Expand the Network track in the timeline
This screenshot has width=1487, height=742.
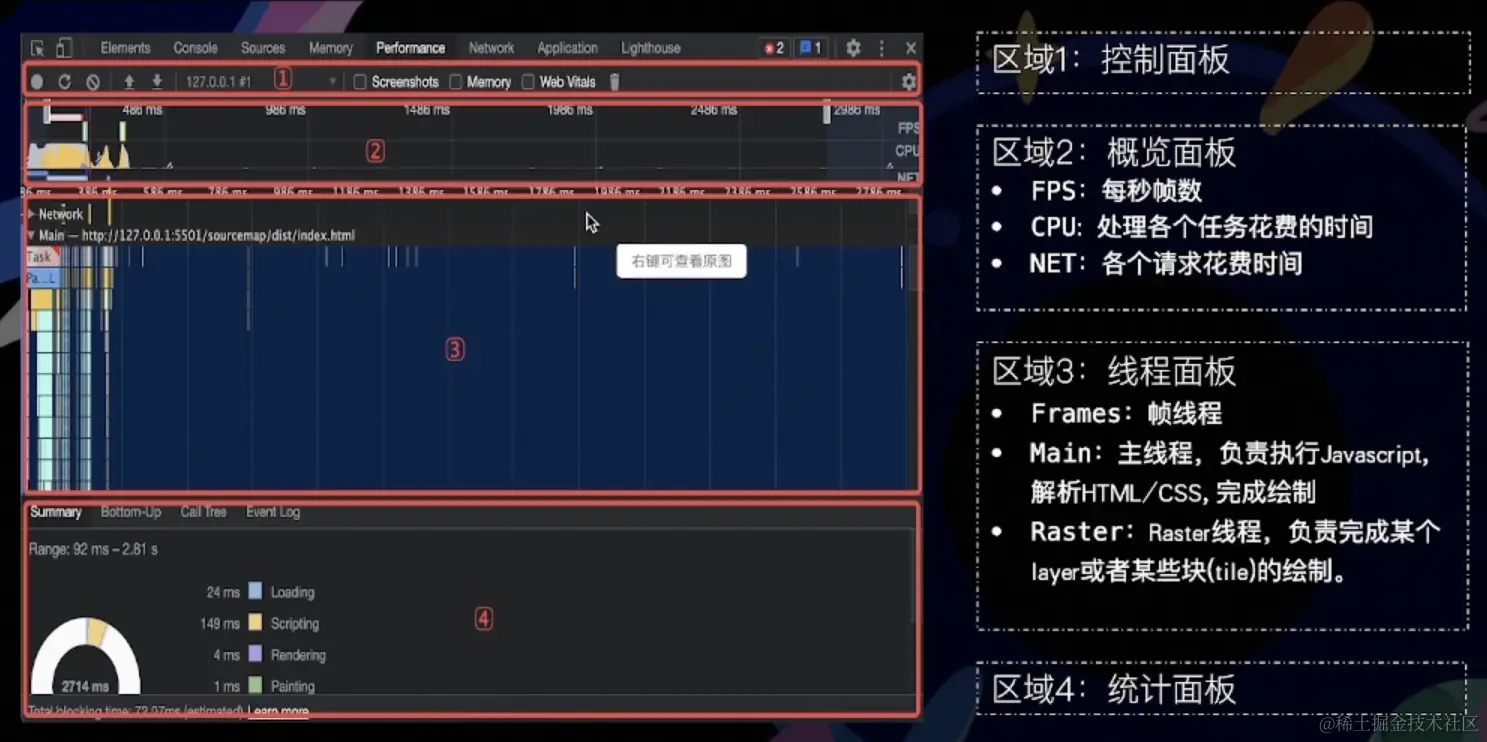click(x=32, y=214)
